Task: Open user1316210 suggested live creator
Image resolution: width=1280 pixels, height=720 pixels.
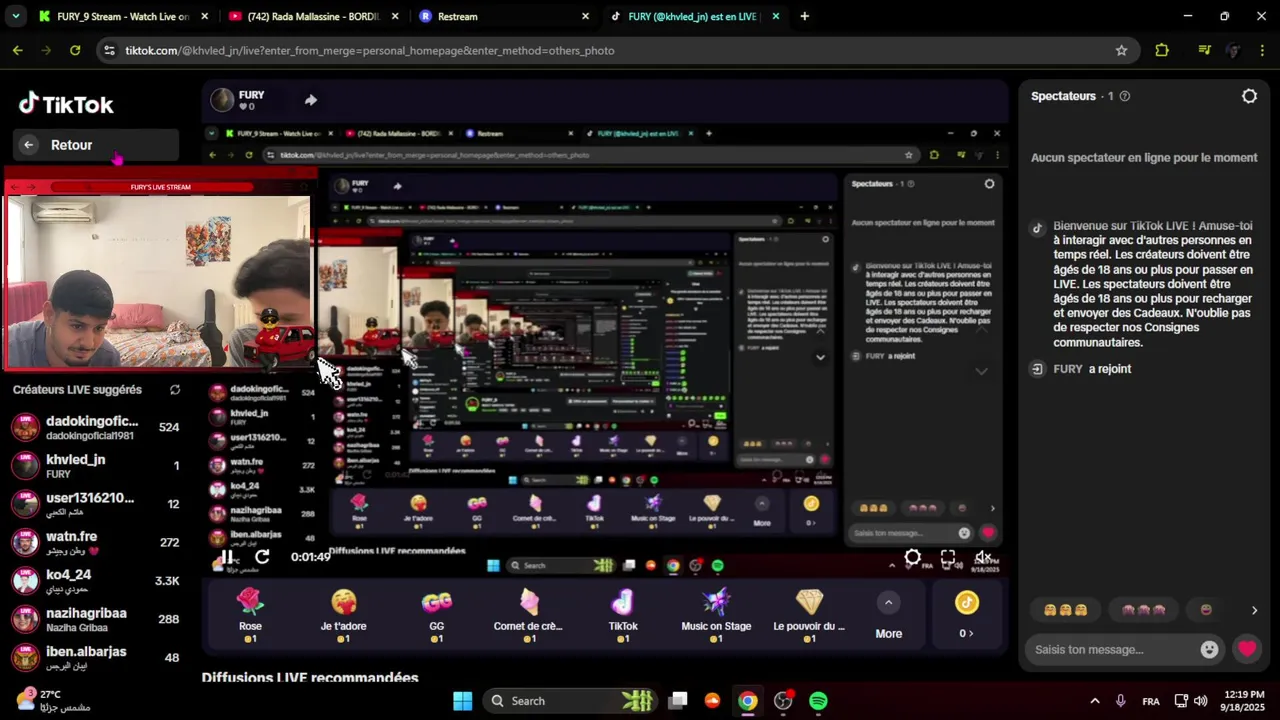Action: [96, 504]
